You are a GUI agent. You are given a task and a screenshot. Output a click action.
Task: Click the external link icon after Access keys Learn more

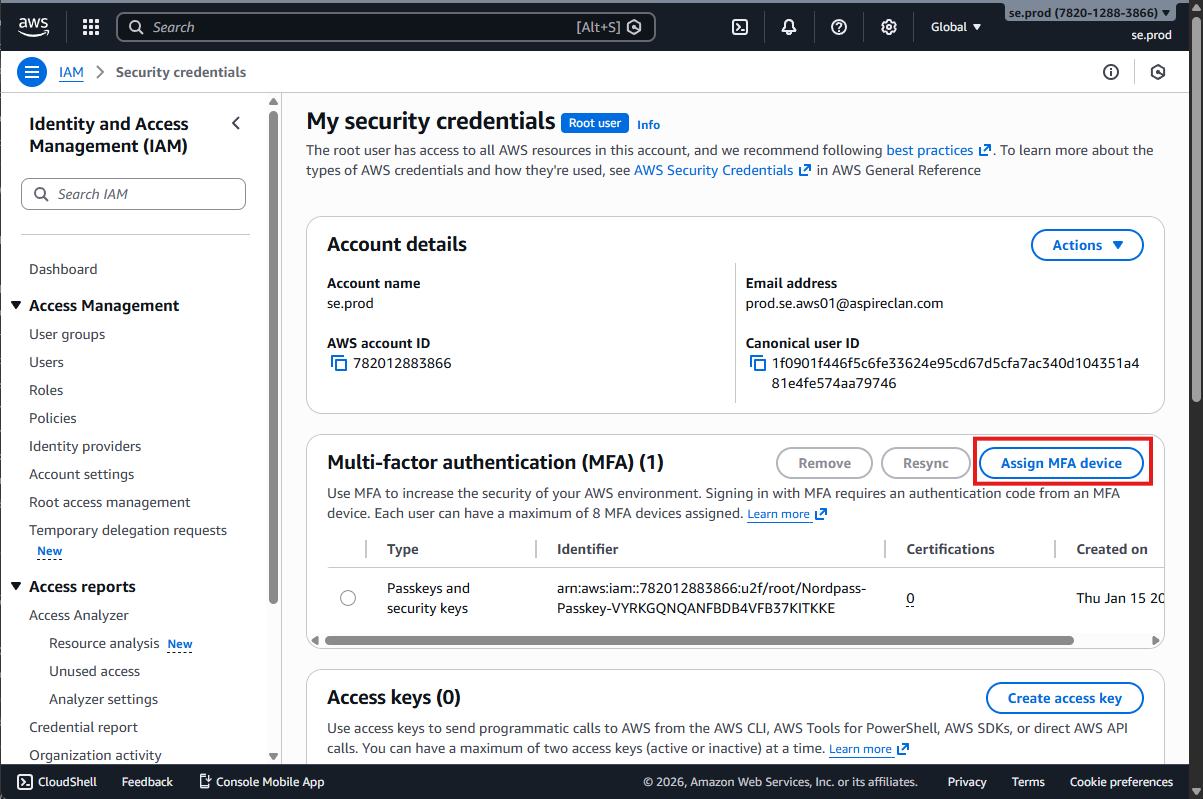(x=903, y=749)
